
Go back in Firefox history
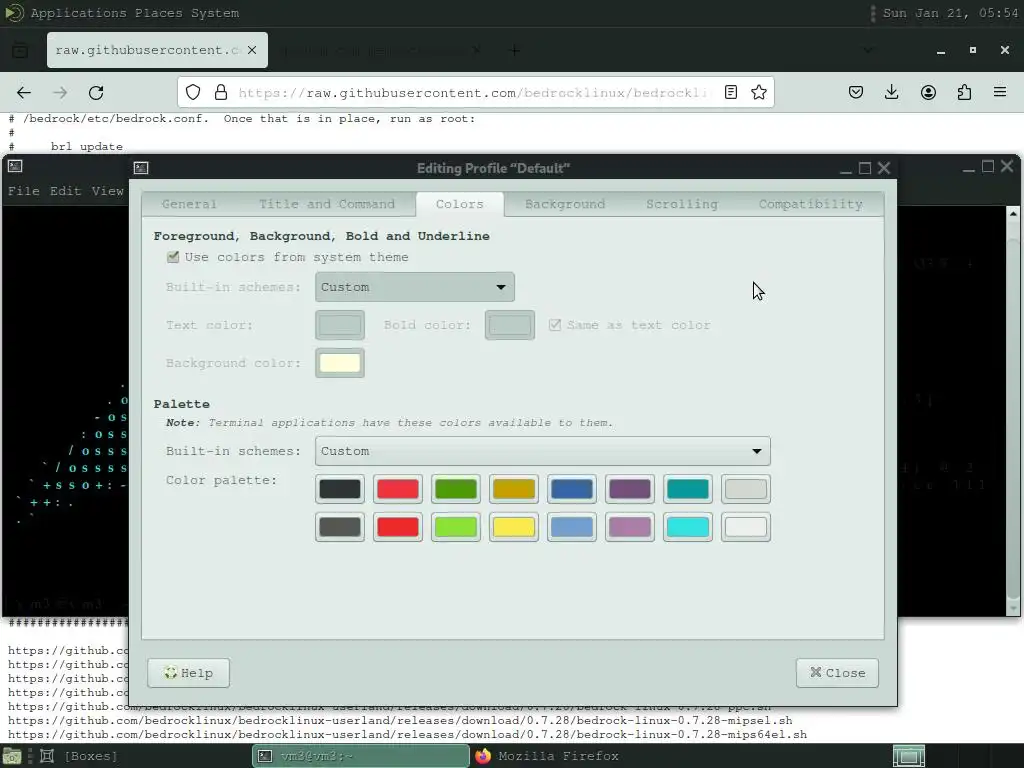pyautogui.click(x=24, y=93)
